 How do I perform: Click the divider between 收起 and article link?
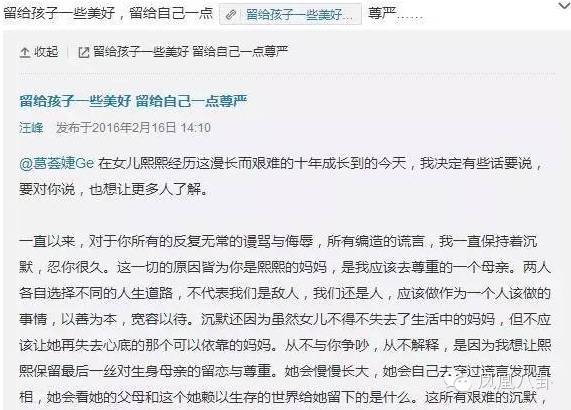tap(68, 52)
